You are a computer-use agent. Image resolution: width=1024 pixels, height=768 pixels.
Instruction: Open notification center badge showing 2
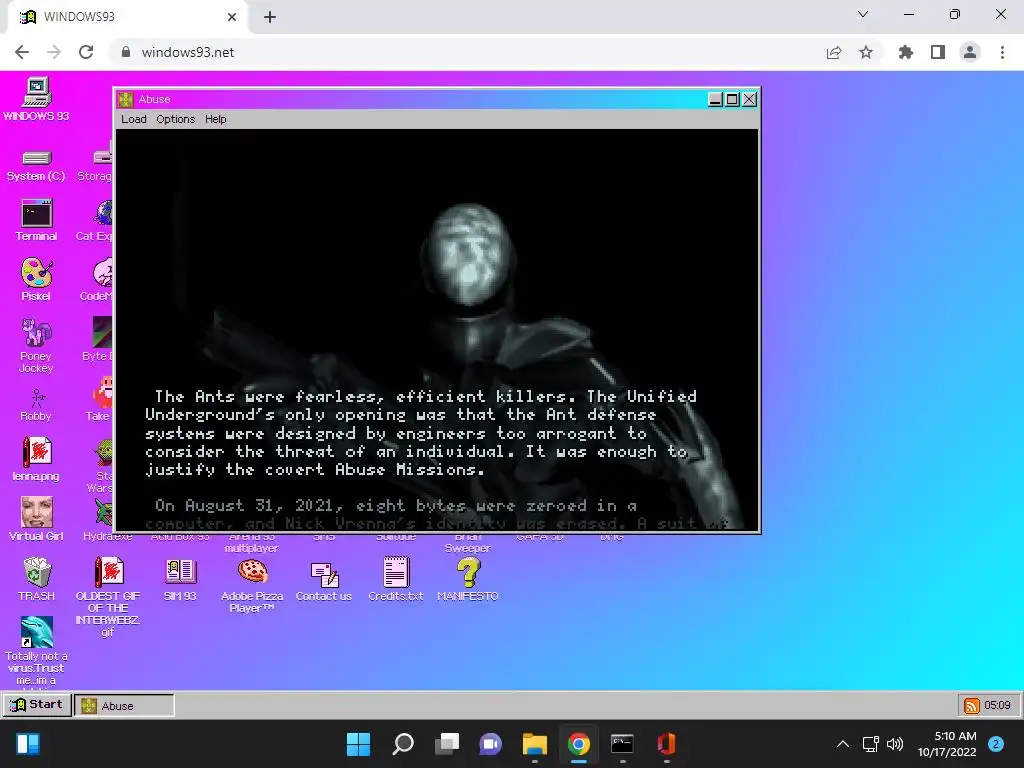pos(996,744)
